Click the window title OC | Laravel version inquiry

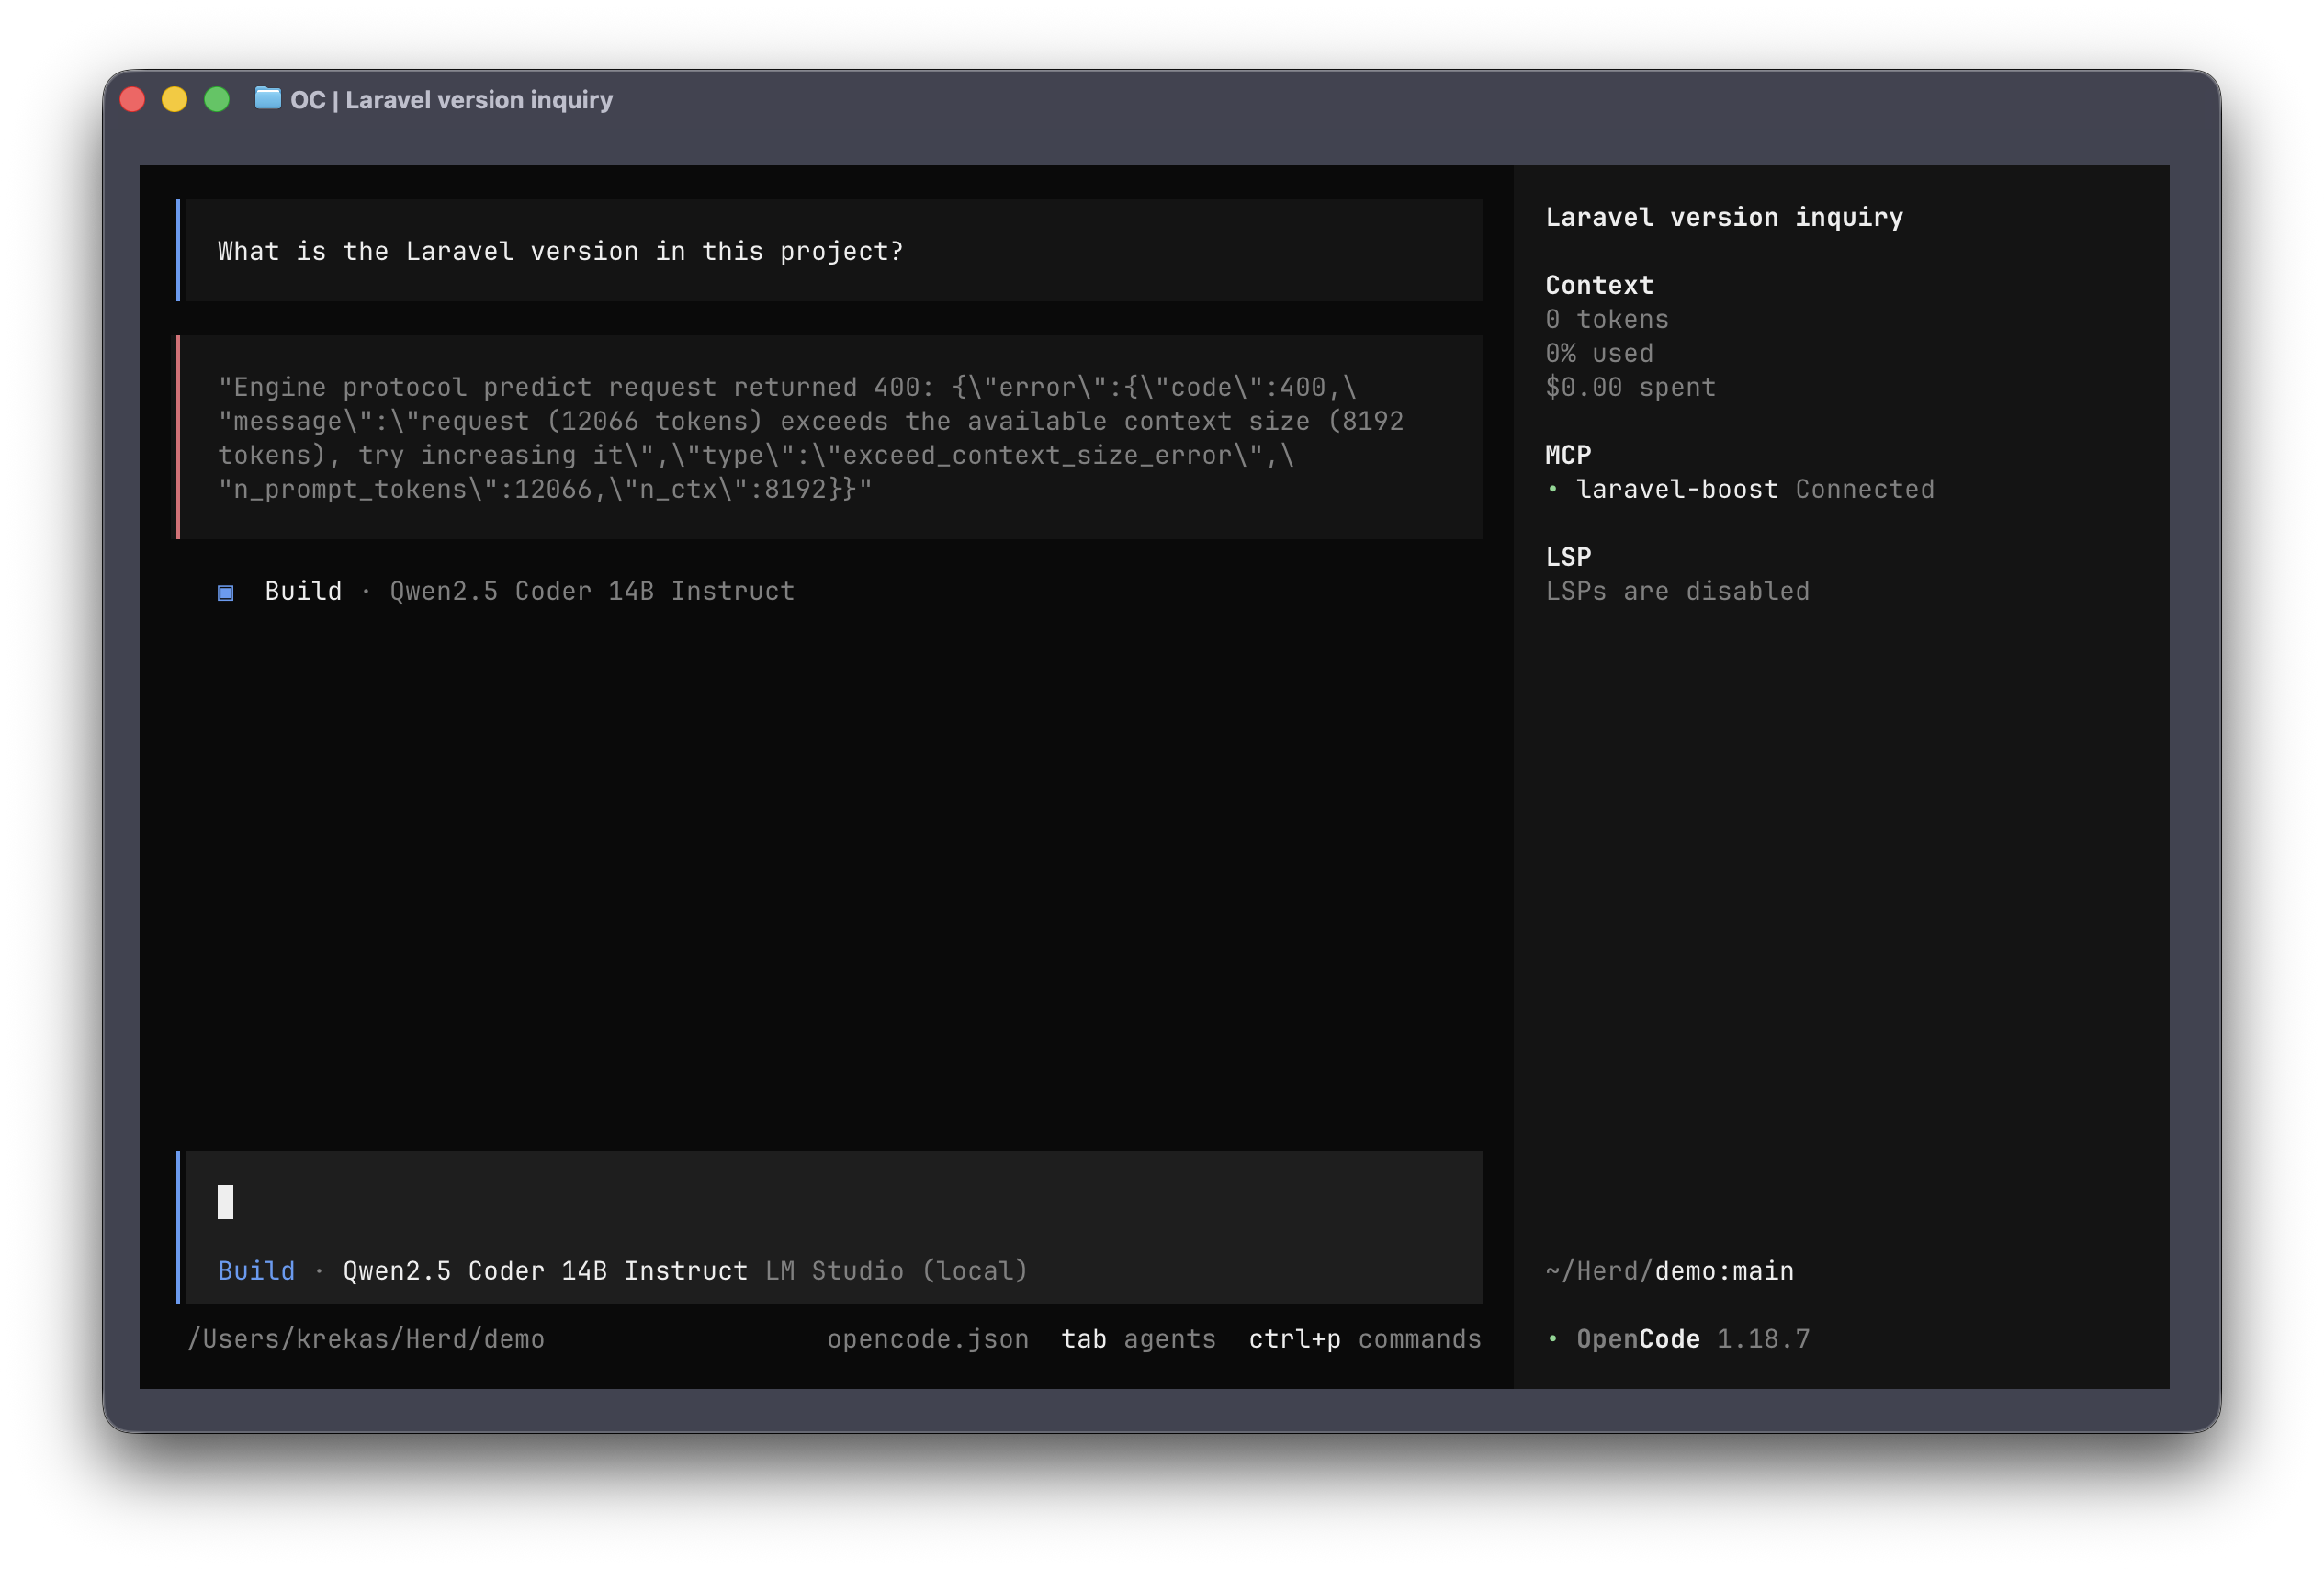[451, 100]
